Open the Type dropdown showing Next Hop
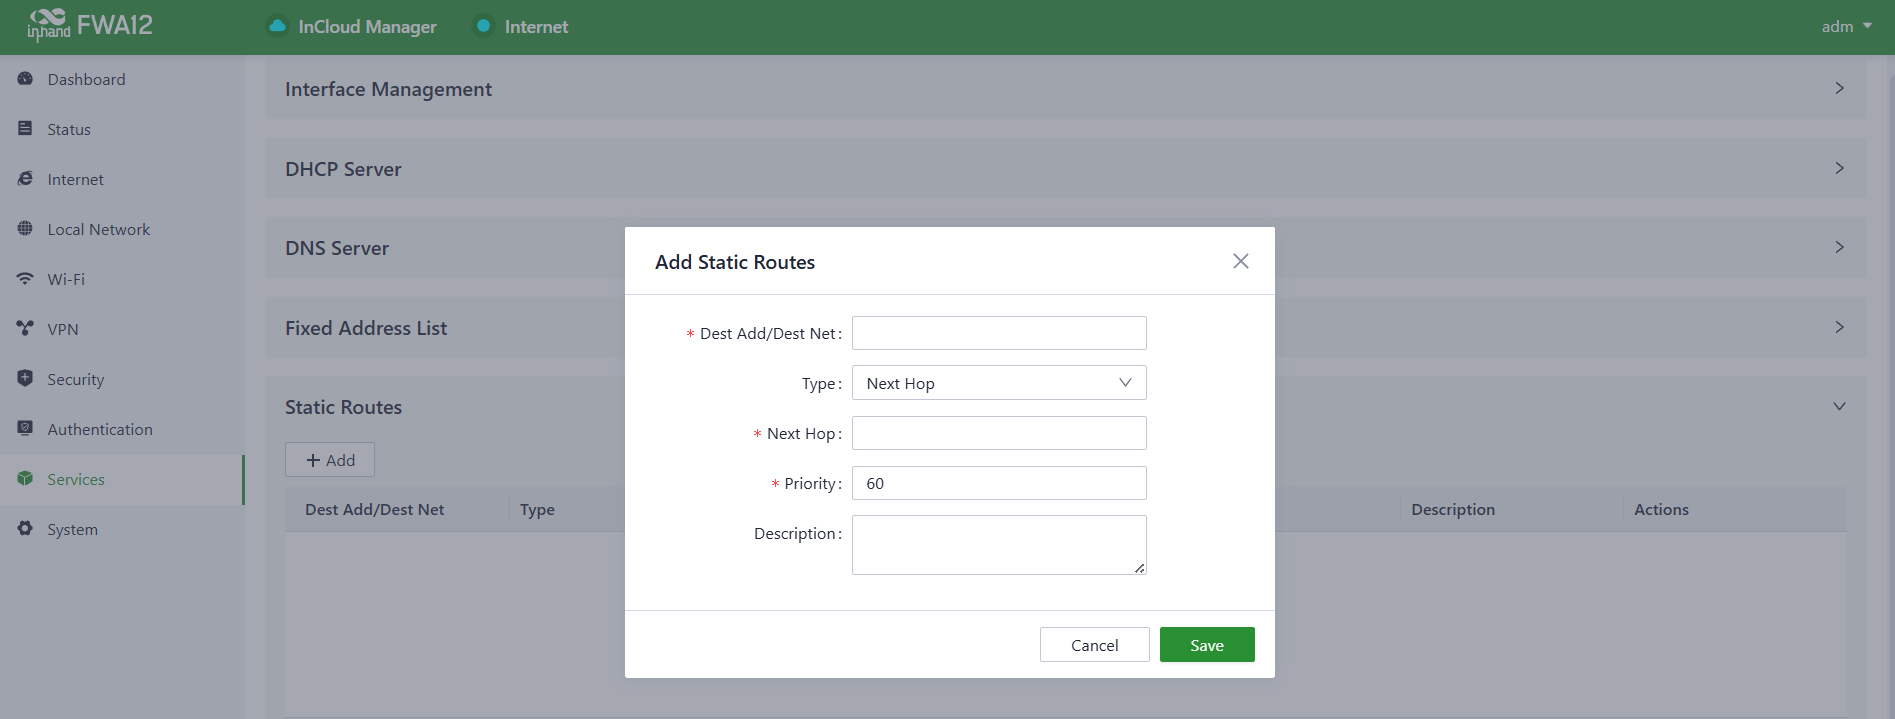 pyautogui.click(x=998, y=383)
